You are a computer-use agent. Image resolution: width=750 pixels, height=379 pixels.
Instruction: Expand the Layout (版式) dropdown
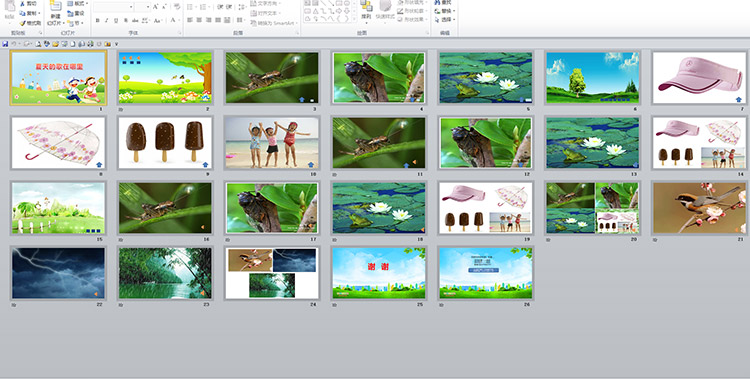77,3
